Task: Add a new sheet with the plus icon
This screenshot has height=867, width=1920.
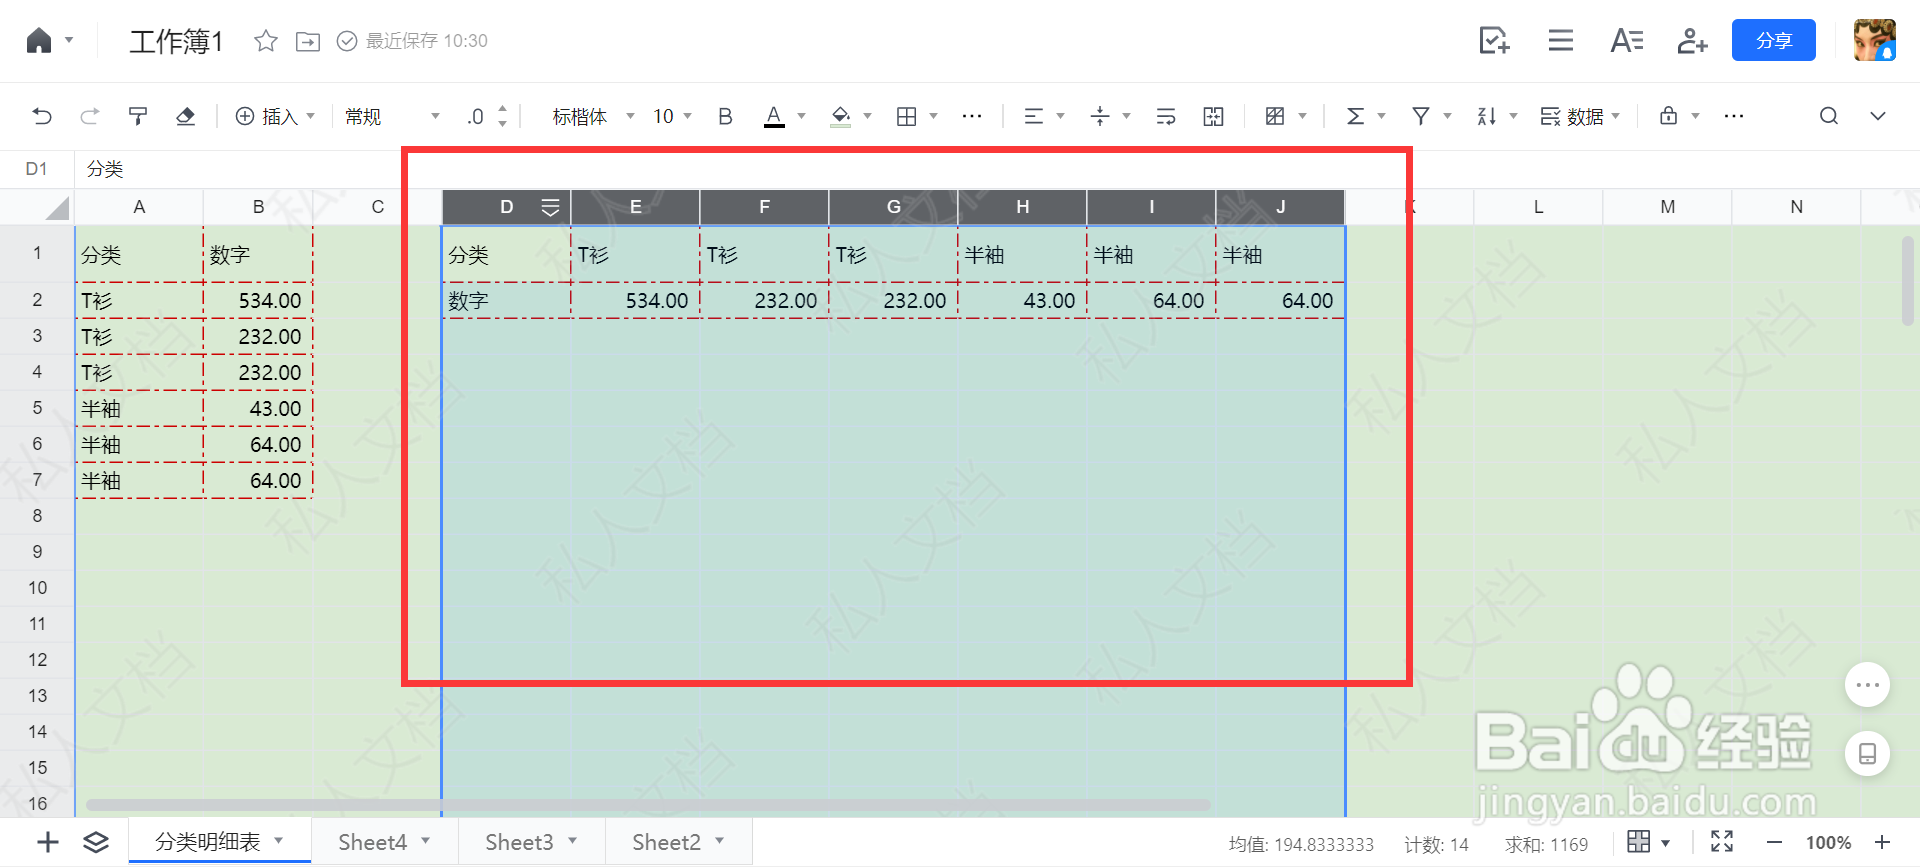Action: click(47, 842)
